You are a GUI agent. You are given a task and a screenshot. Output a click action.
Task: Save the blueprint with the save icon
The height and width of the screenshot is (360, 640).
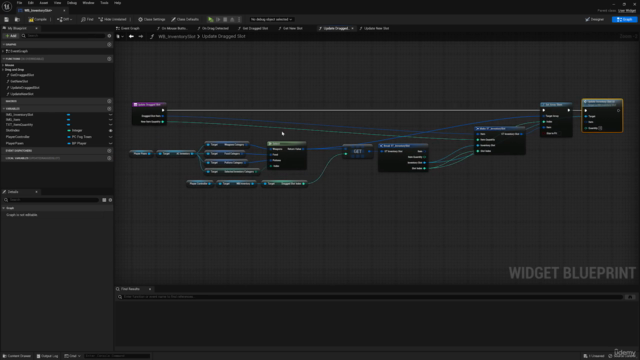click(7, 19)
